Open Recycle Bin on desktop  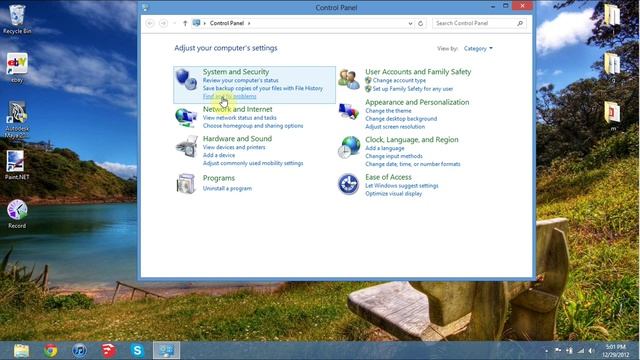tap(17, 19)
